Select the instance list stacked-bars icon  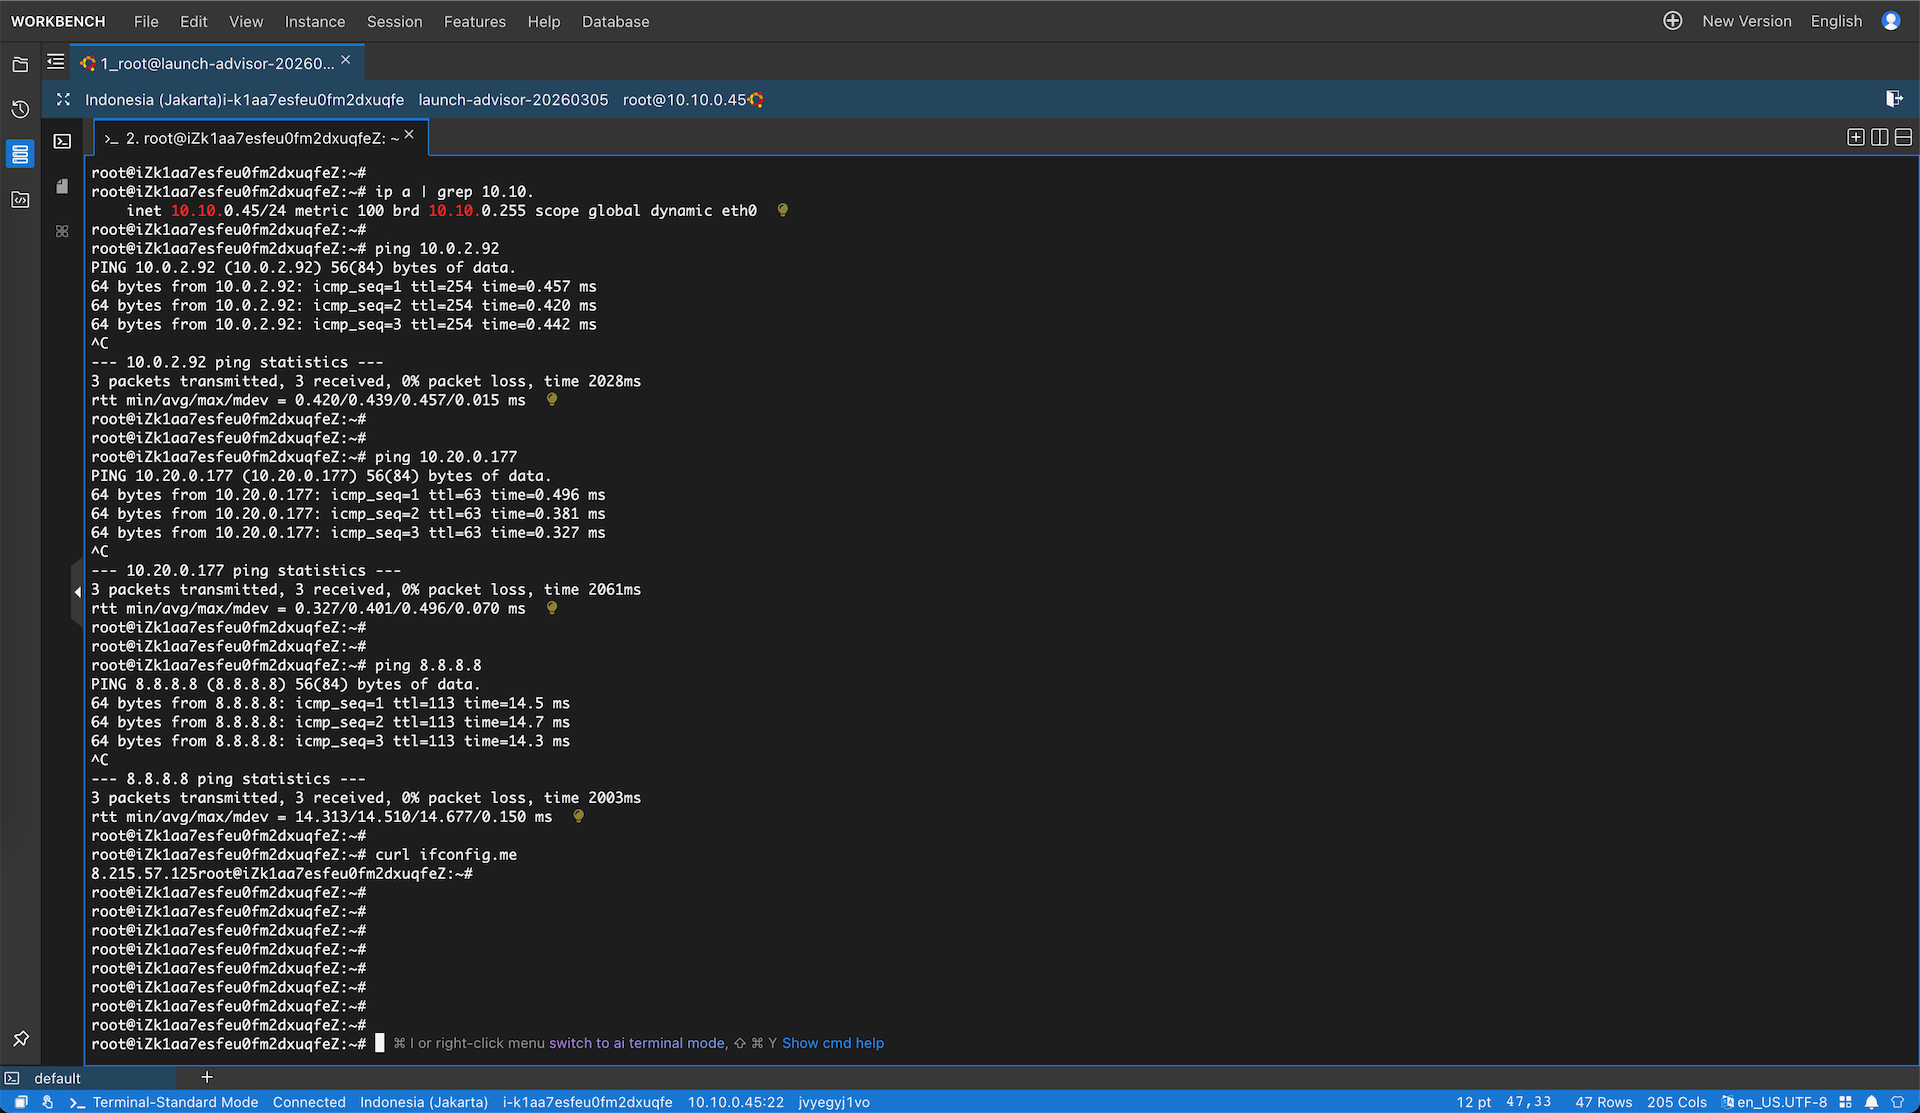point(20,154)
